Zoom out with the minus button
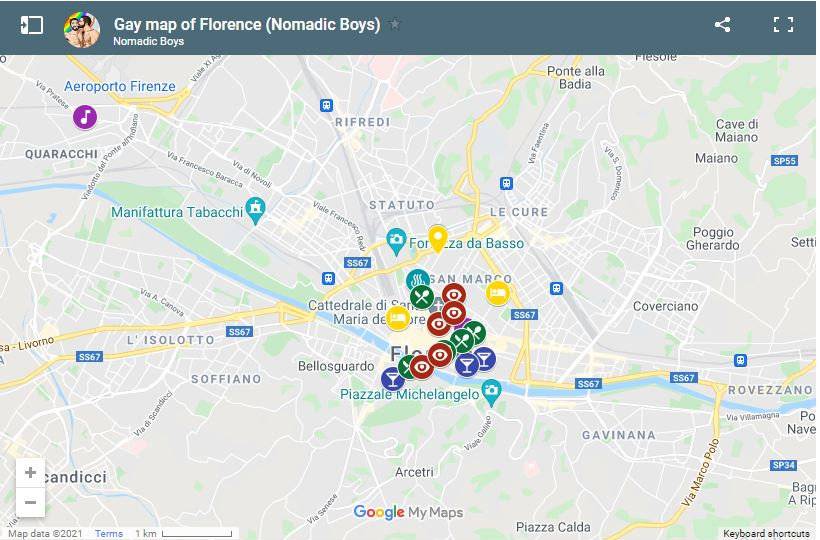The height and width of the screenshot is (540, 820). pyautogui.click(x=30, y=502)
